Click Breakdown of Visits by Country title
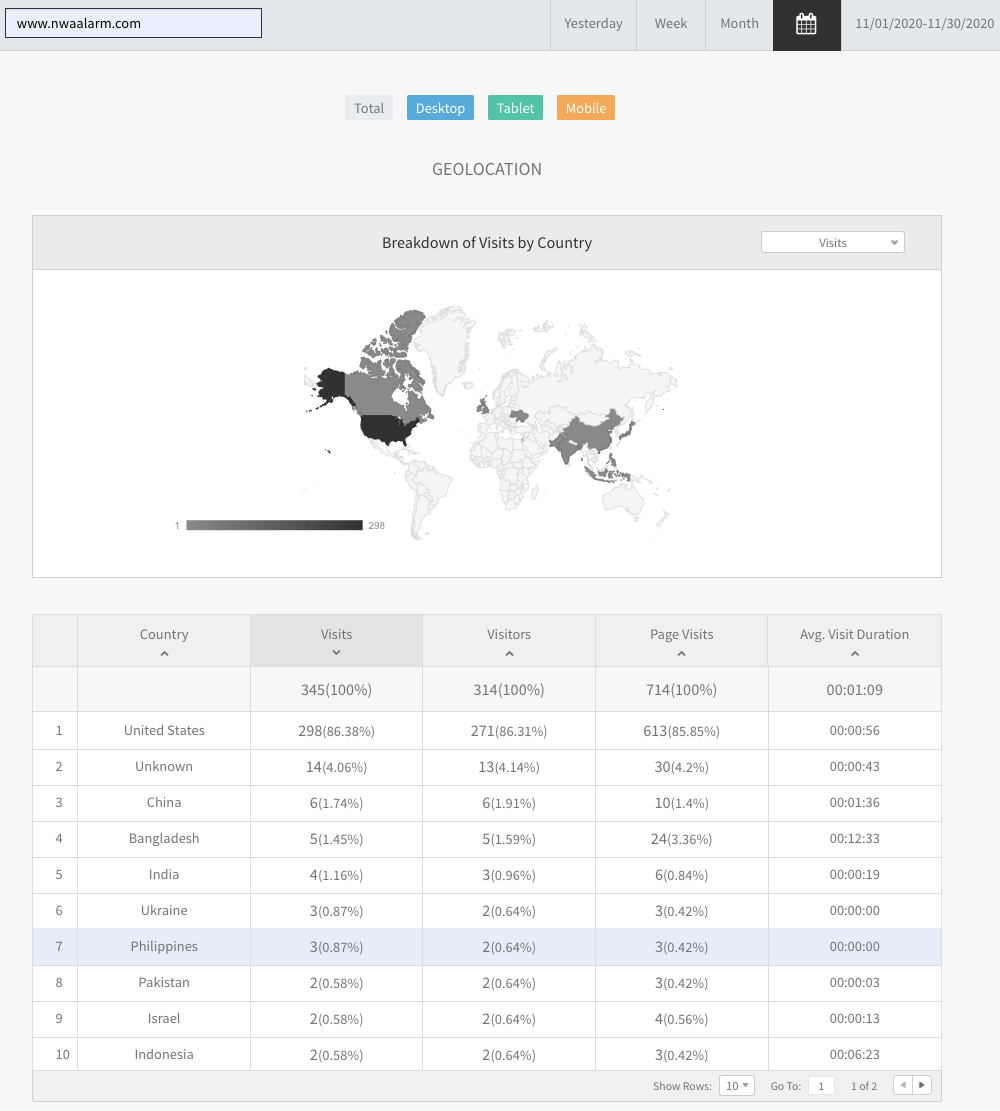This screenshot has height=1111, width=1000. [487, 242]
